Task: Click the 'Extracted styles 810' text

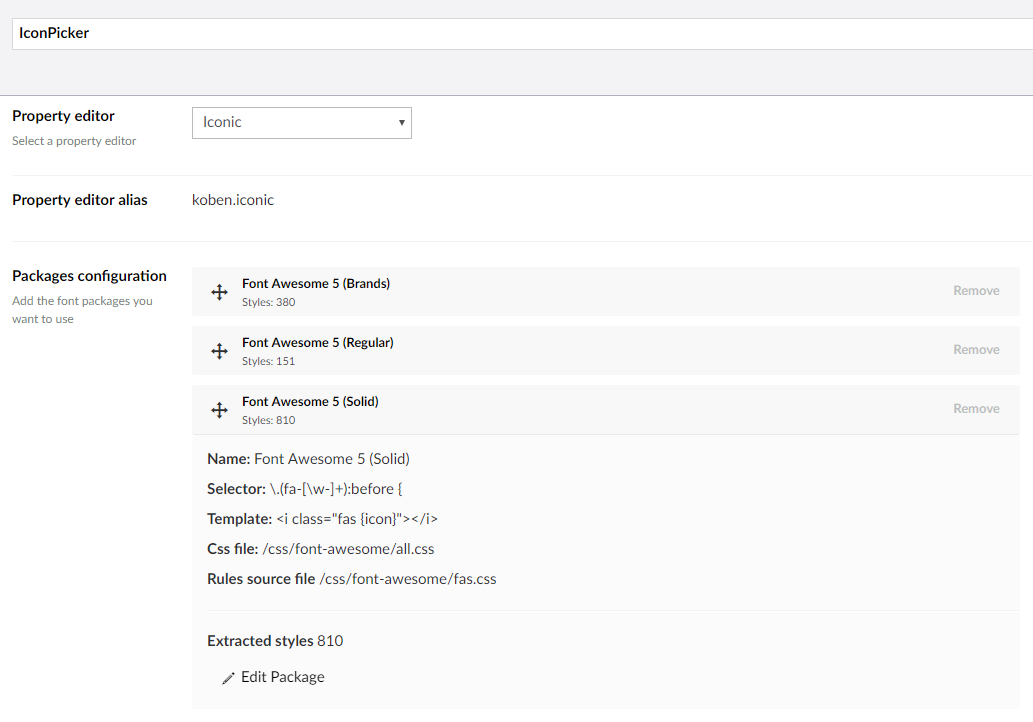Action: point(275,641)
